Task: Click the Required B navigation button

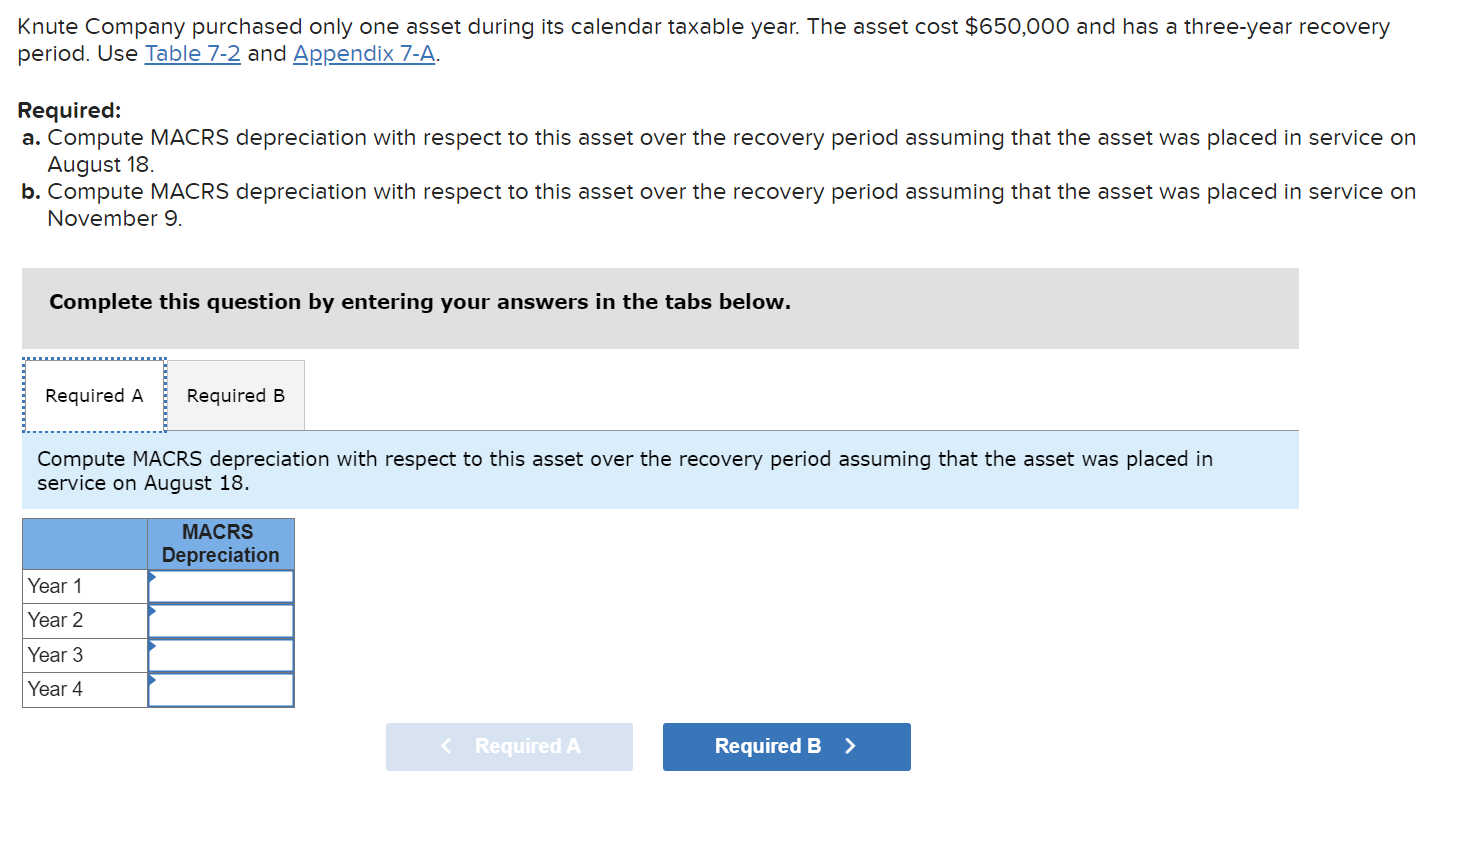Action: 786,746
